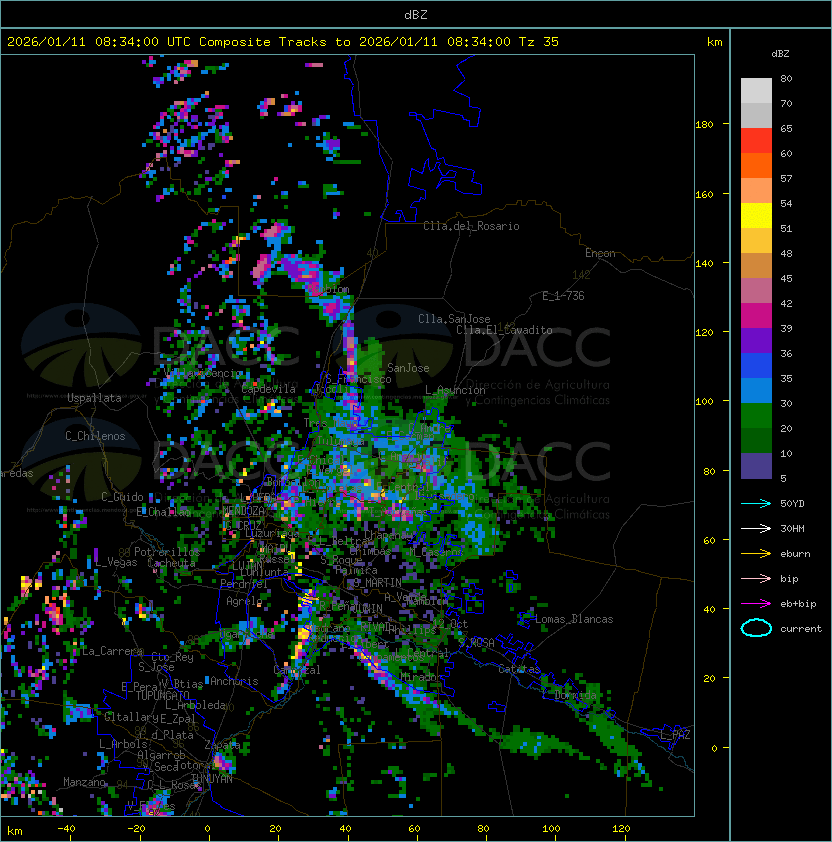The height and width of the screenshot is (842, 832).
Task: Click the 'TUPUNGATO' map label
Action: [x=162, y=696]
